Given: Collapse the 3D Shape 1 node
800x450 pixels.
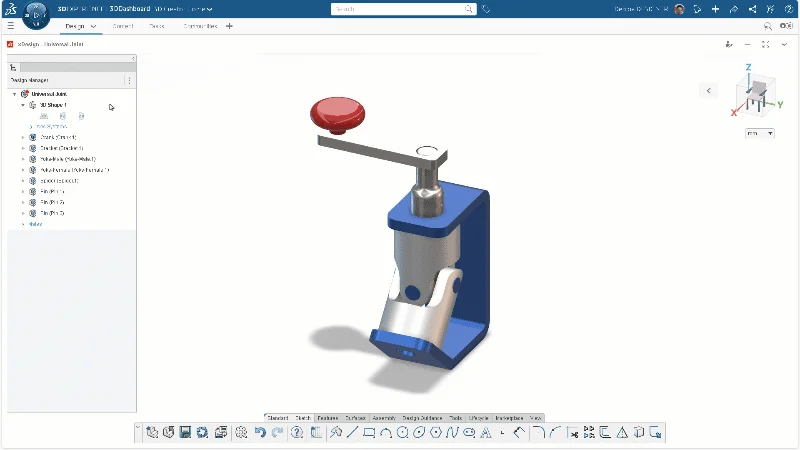Looking at the screenshot, I should (x=23, y=105).
